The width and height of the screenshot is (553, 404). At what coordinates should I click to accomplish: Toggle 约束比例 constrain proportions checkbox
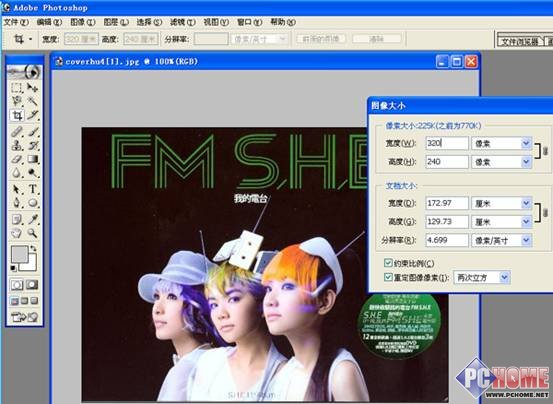pos(388,263)
